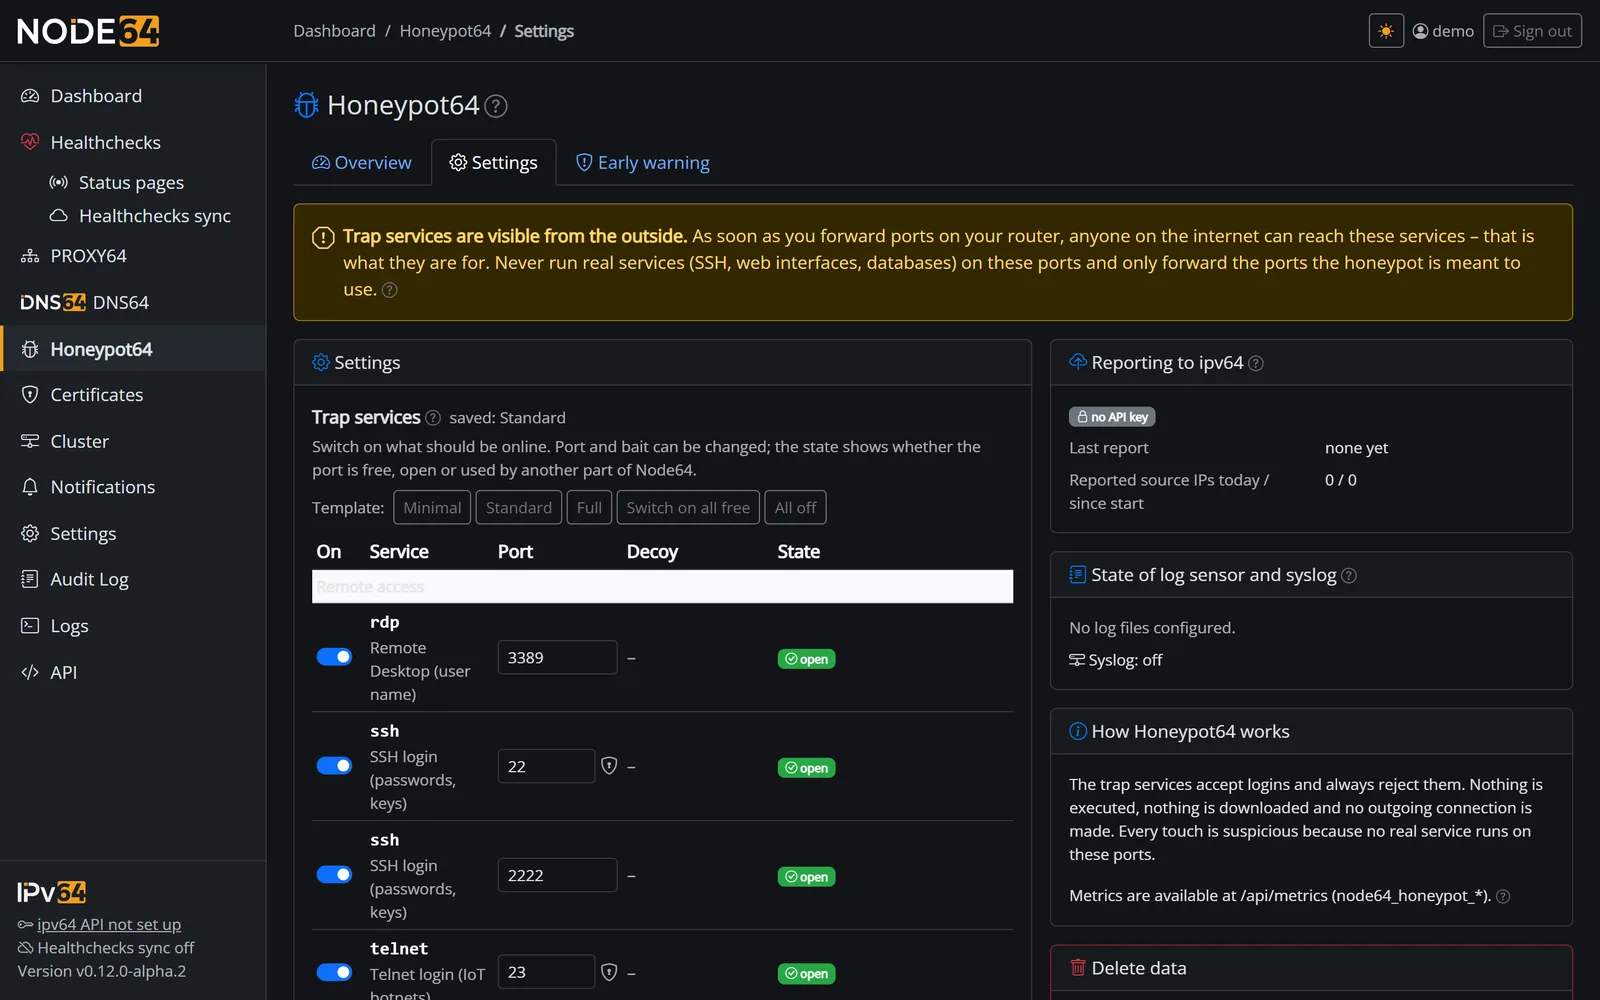The width and height of the screenshot is (1600, 1000).
Task: Click the All off template button
Action: point(795,508)
